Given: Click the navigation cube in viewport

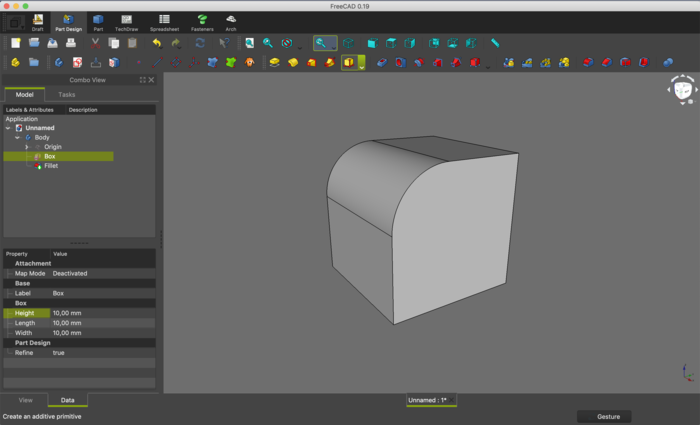Looking at the screenshot, I should pos(682,90).
